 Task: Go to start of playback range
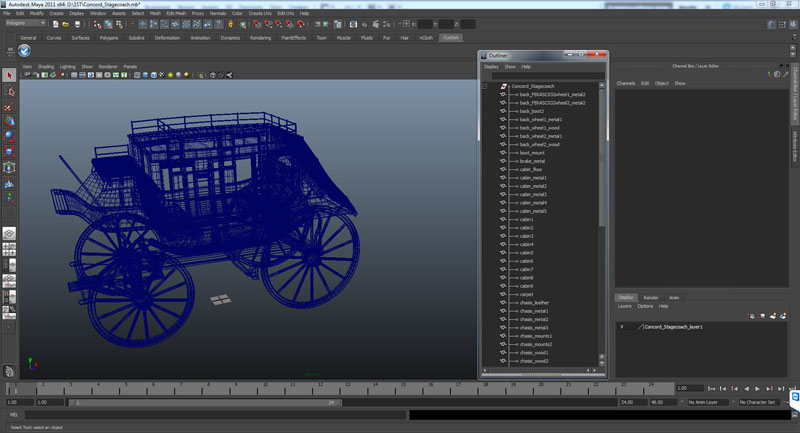click(x=713, y=388)
